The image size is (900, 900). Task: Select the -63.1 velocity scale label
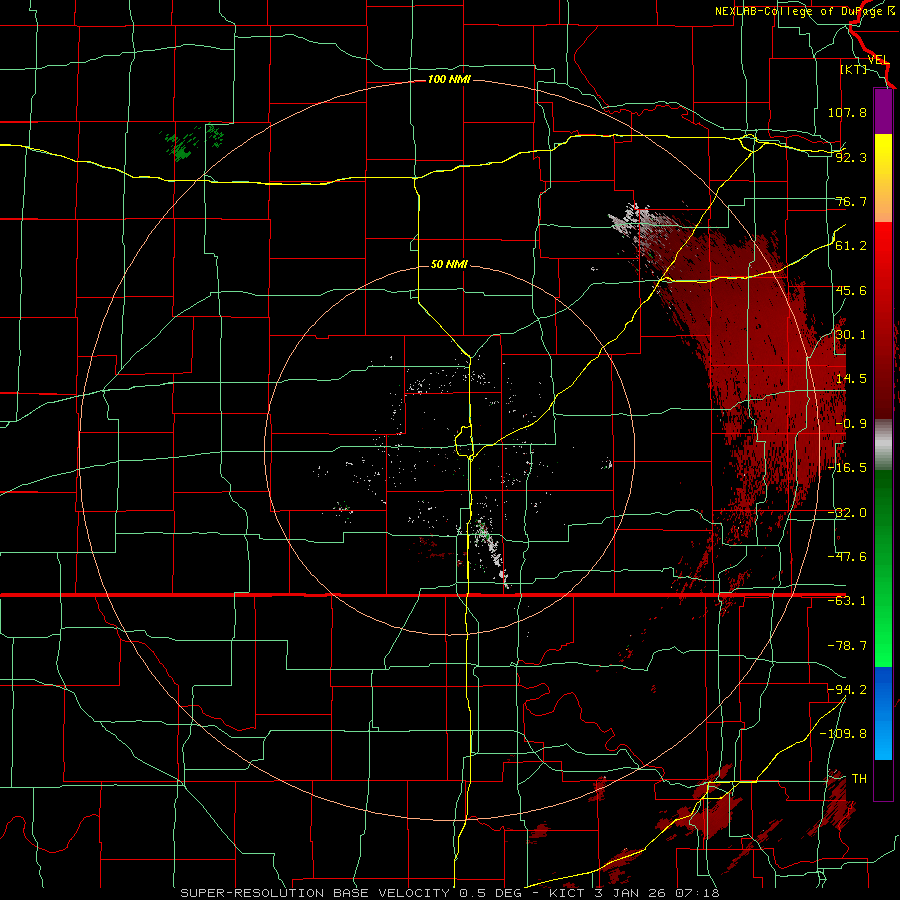pyautogui.click(x=847, y=601)
